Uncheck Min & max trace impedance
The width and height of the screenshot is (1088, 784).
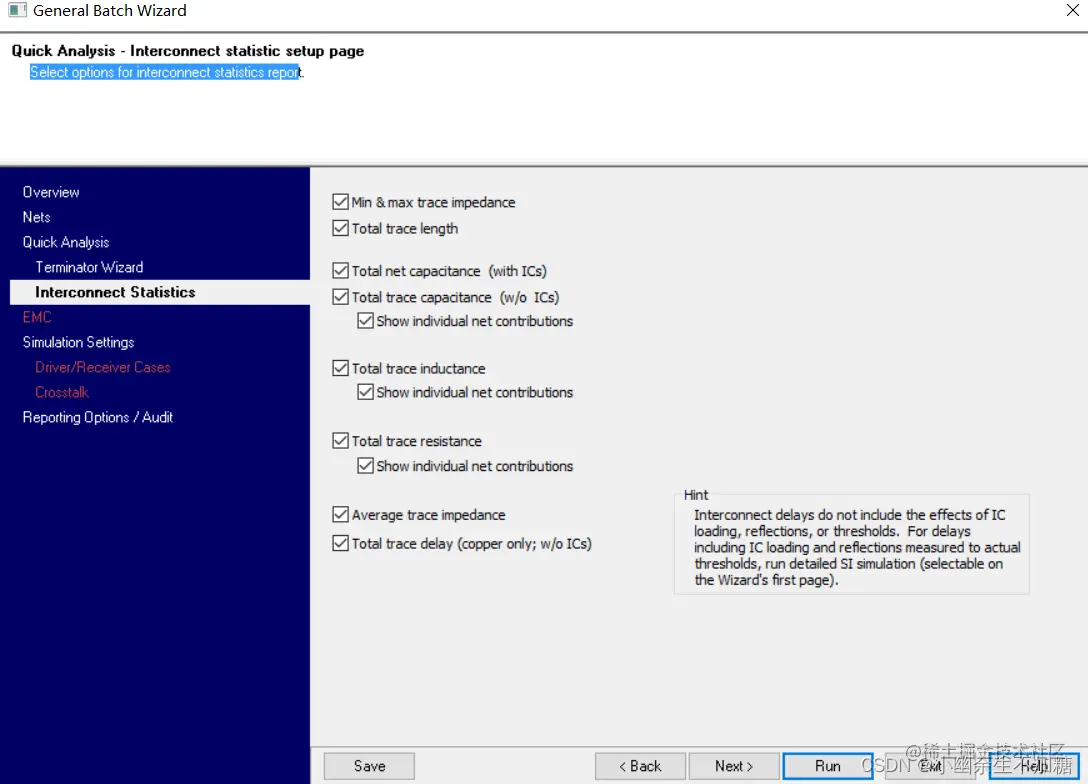click(x=340, y=202)
